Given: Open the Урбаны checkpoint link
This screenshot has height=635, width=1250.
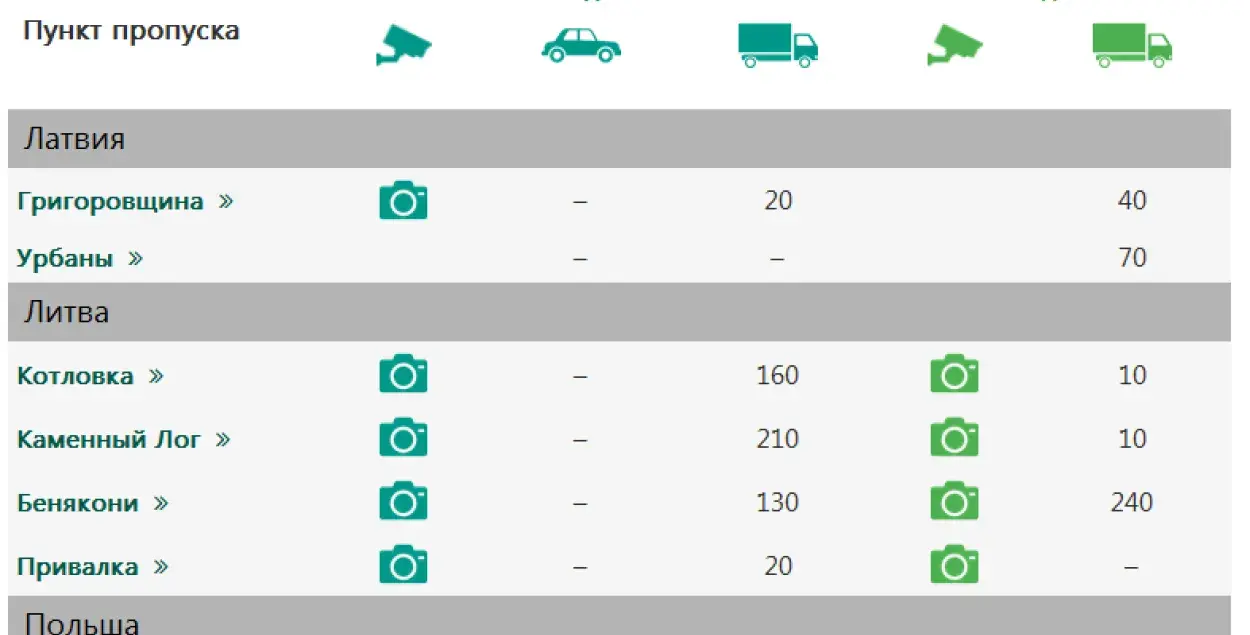Looking at the screenshot, I should pyautogui.click(x=80, y=259).
